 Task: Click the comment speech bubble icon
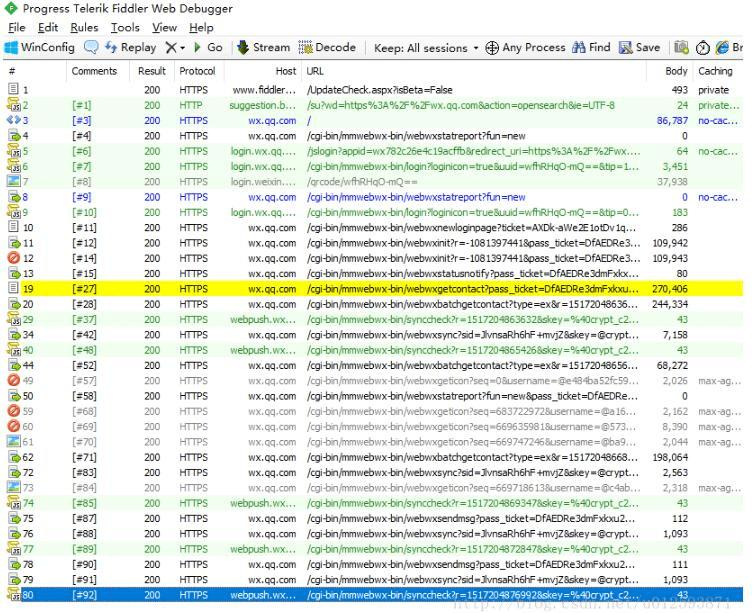tap(91, 48)
